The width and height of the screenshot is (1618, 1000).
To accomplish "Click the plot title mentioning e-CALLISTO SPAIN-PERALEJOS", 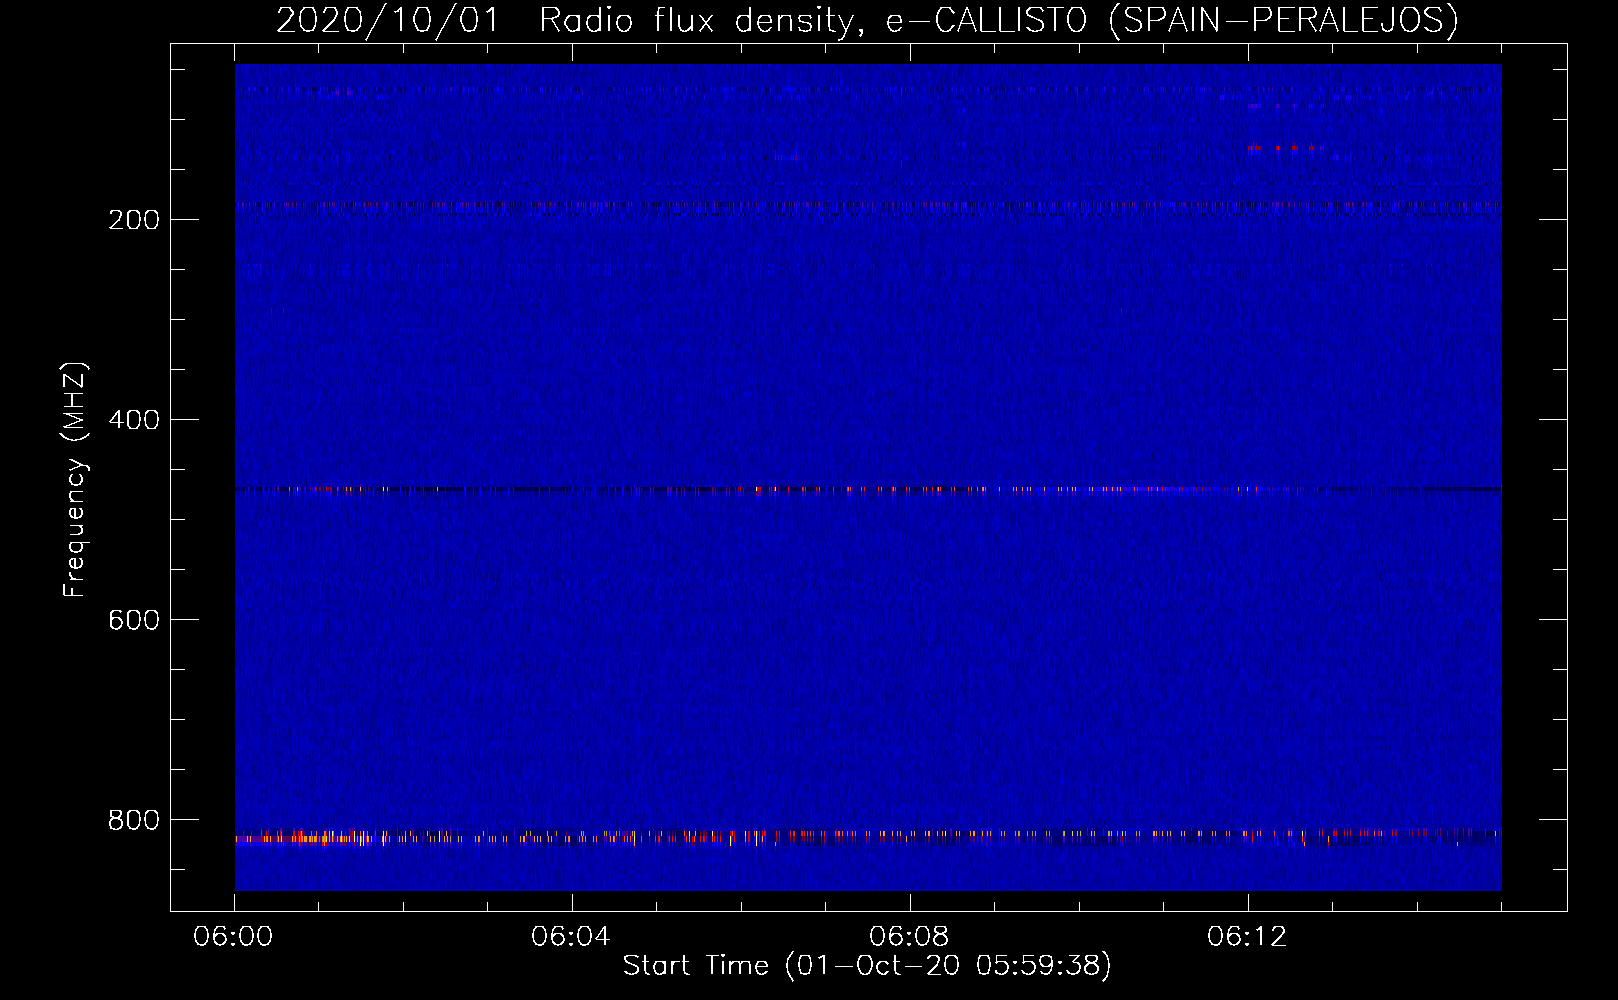I will (867, 20).
